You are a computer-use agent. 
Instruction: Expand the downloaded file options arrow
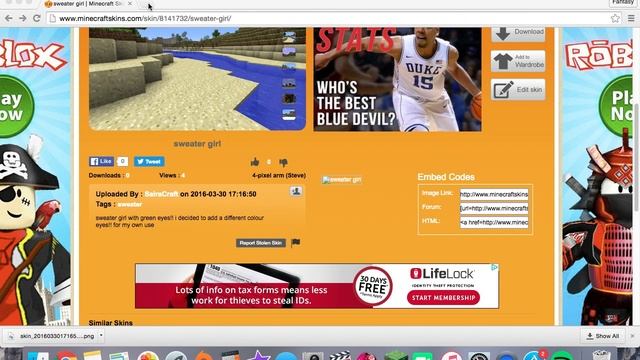coord(101,336)
